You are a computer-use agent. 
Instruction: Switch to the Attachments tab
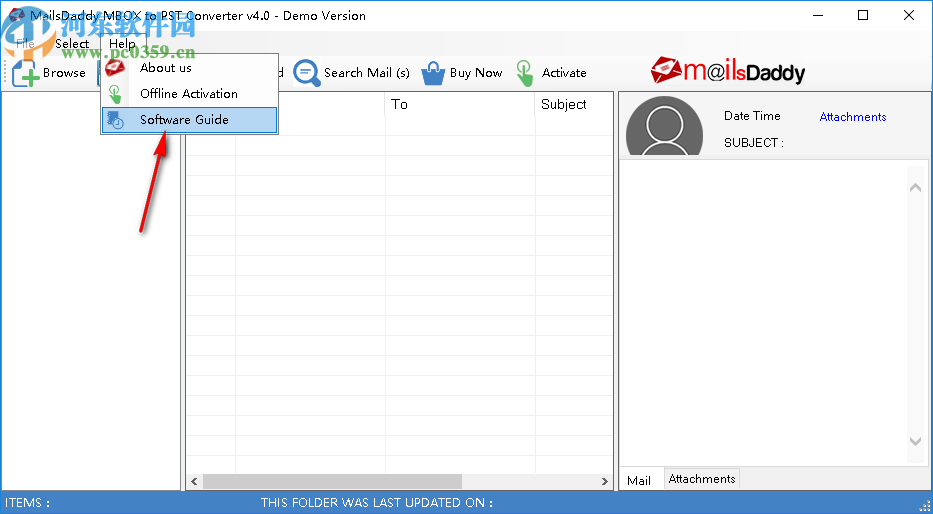[702, 479]
